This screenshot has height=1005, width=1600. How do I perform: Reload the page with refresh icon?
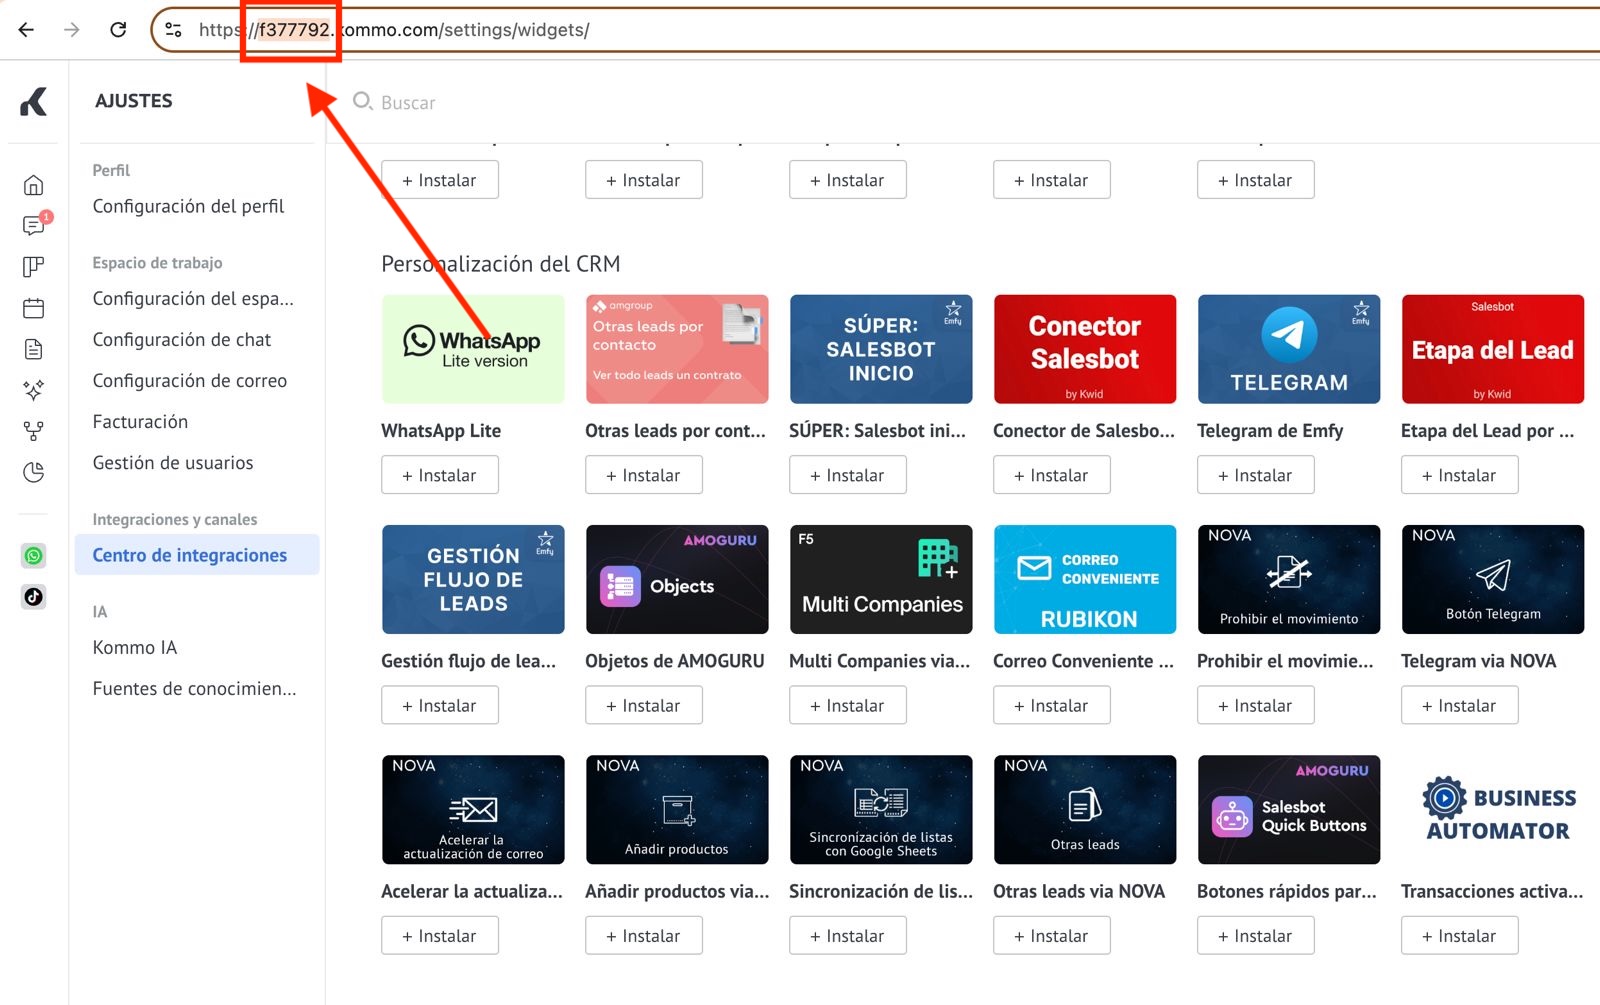pyautogui.click(x=118, y=30)
